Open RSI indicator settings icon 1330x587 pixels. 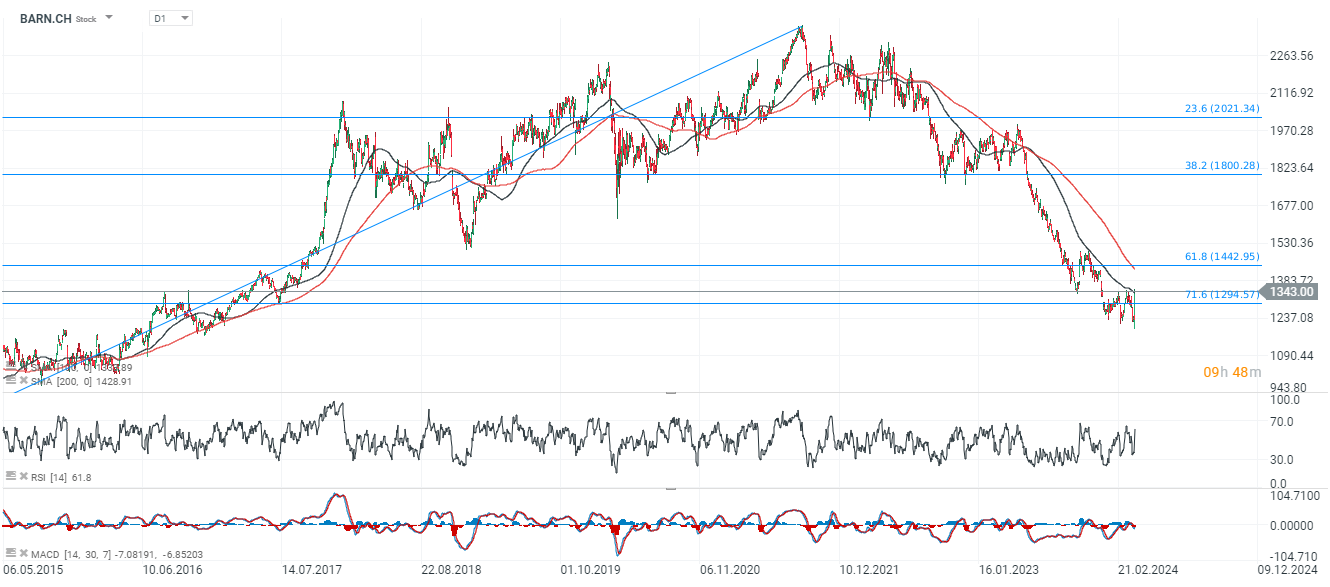(10, 477)
